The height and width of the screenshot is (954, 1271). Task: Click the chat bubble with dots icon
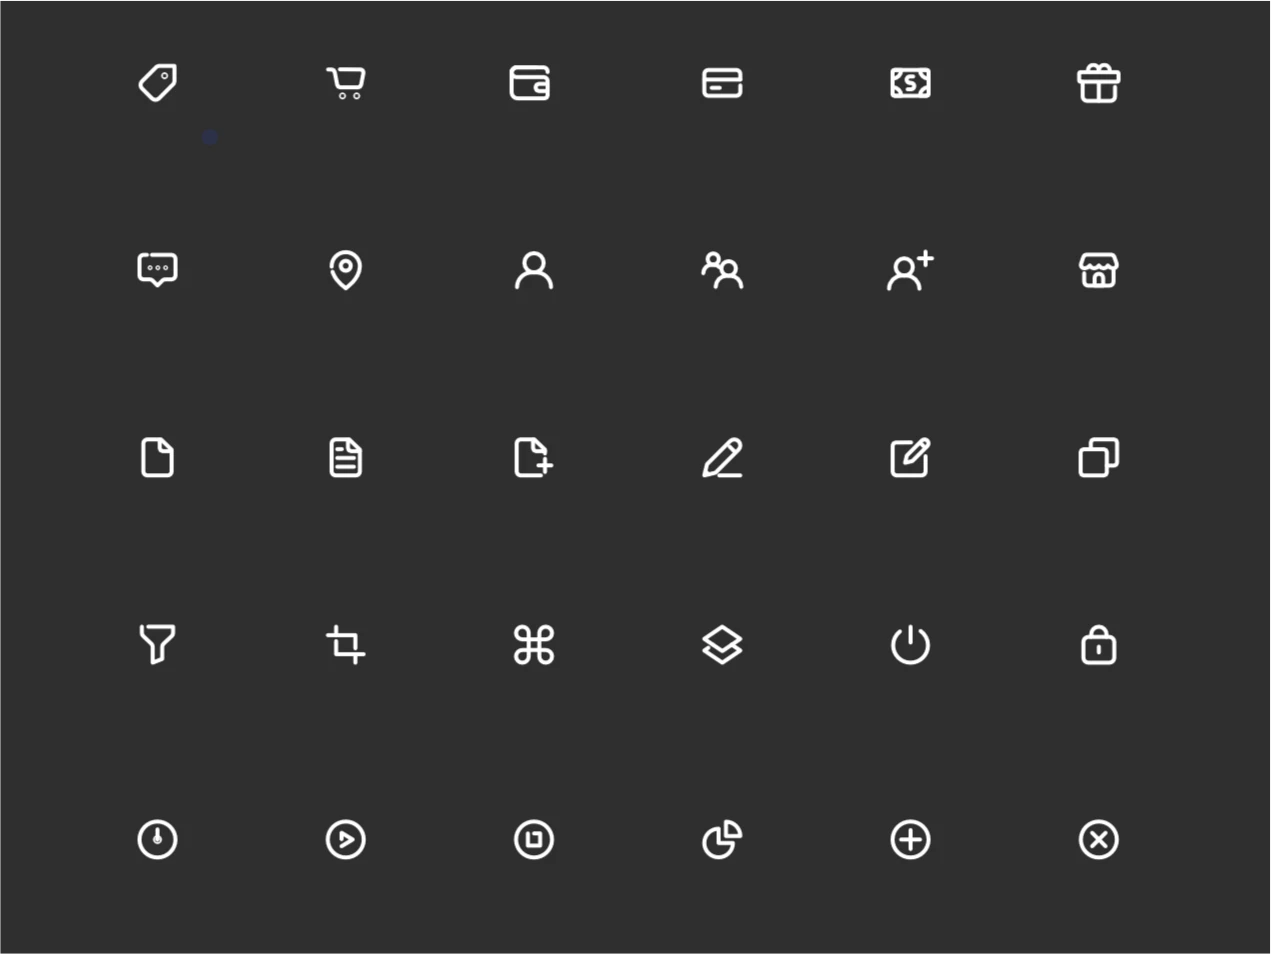click(x=157, y=270)
